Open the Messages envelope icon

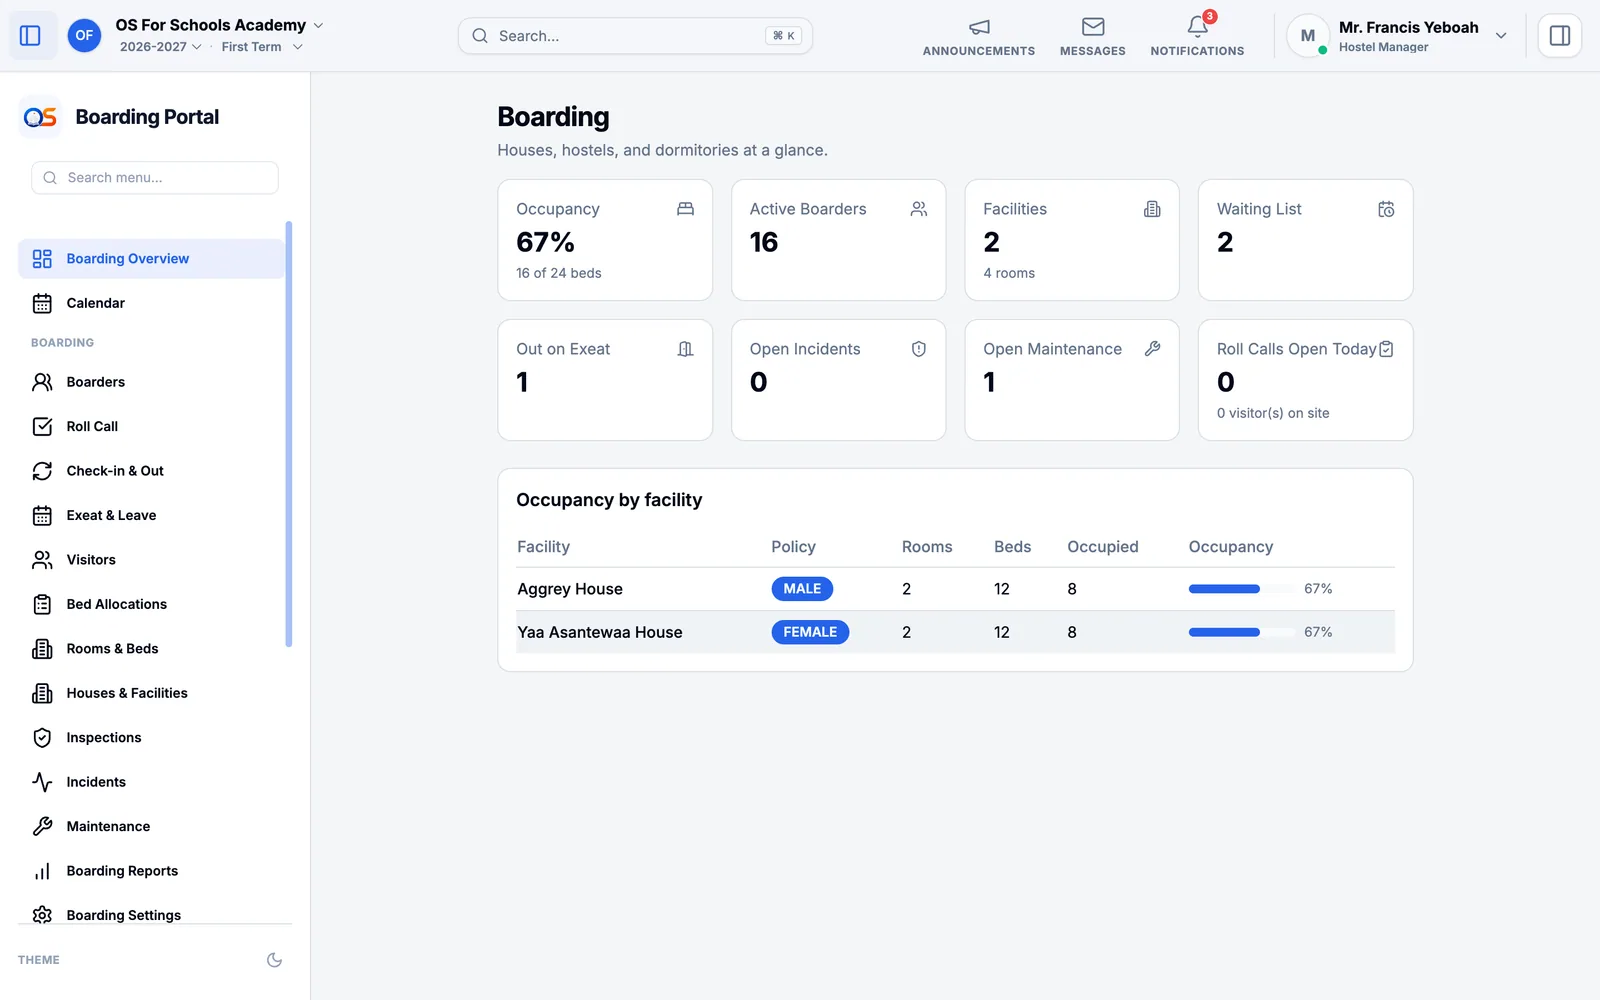(1093, 27)
